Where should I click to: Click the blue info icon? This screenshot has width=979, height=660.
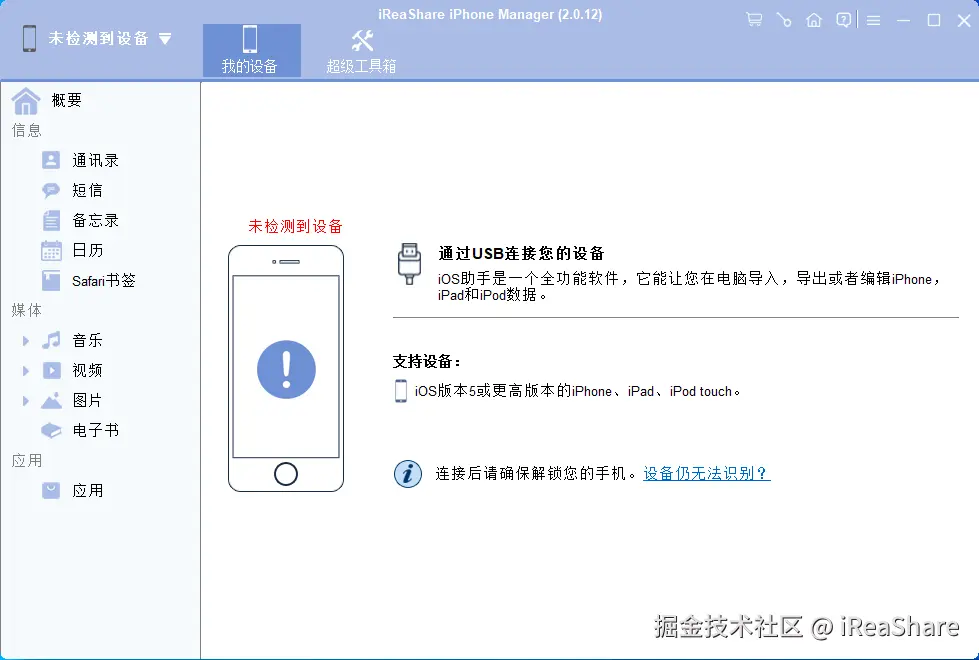(408, 473)
